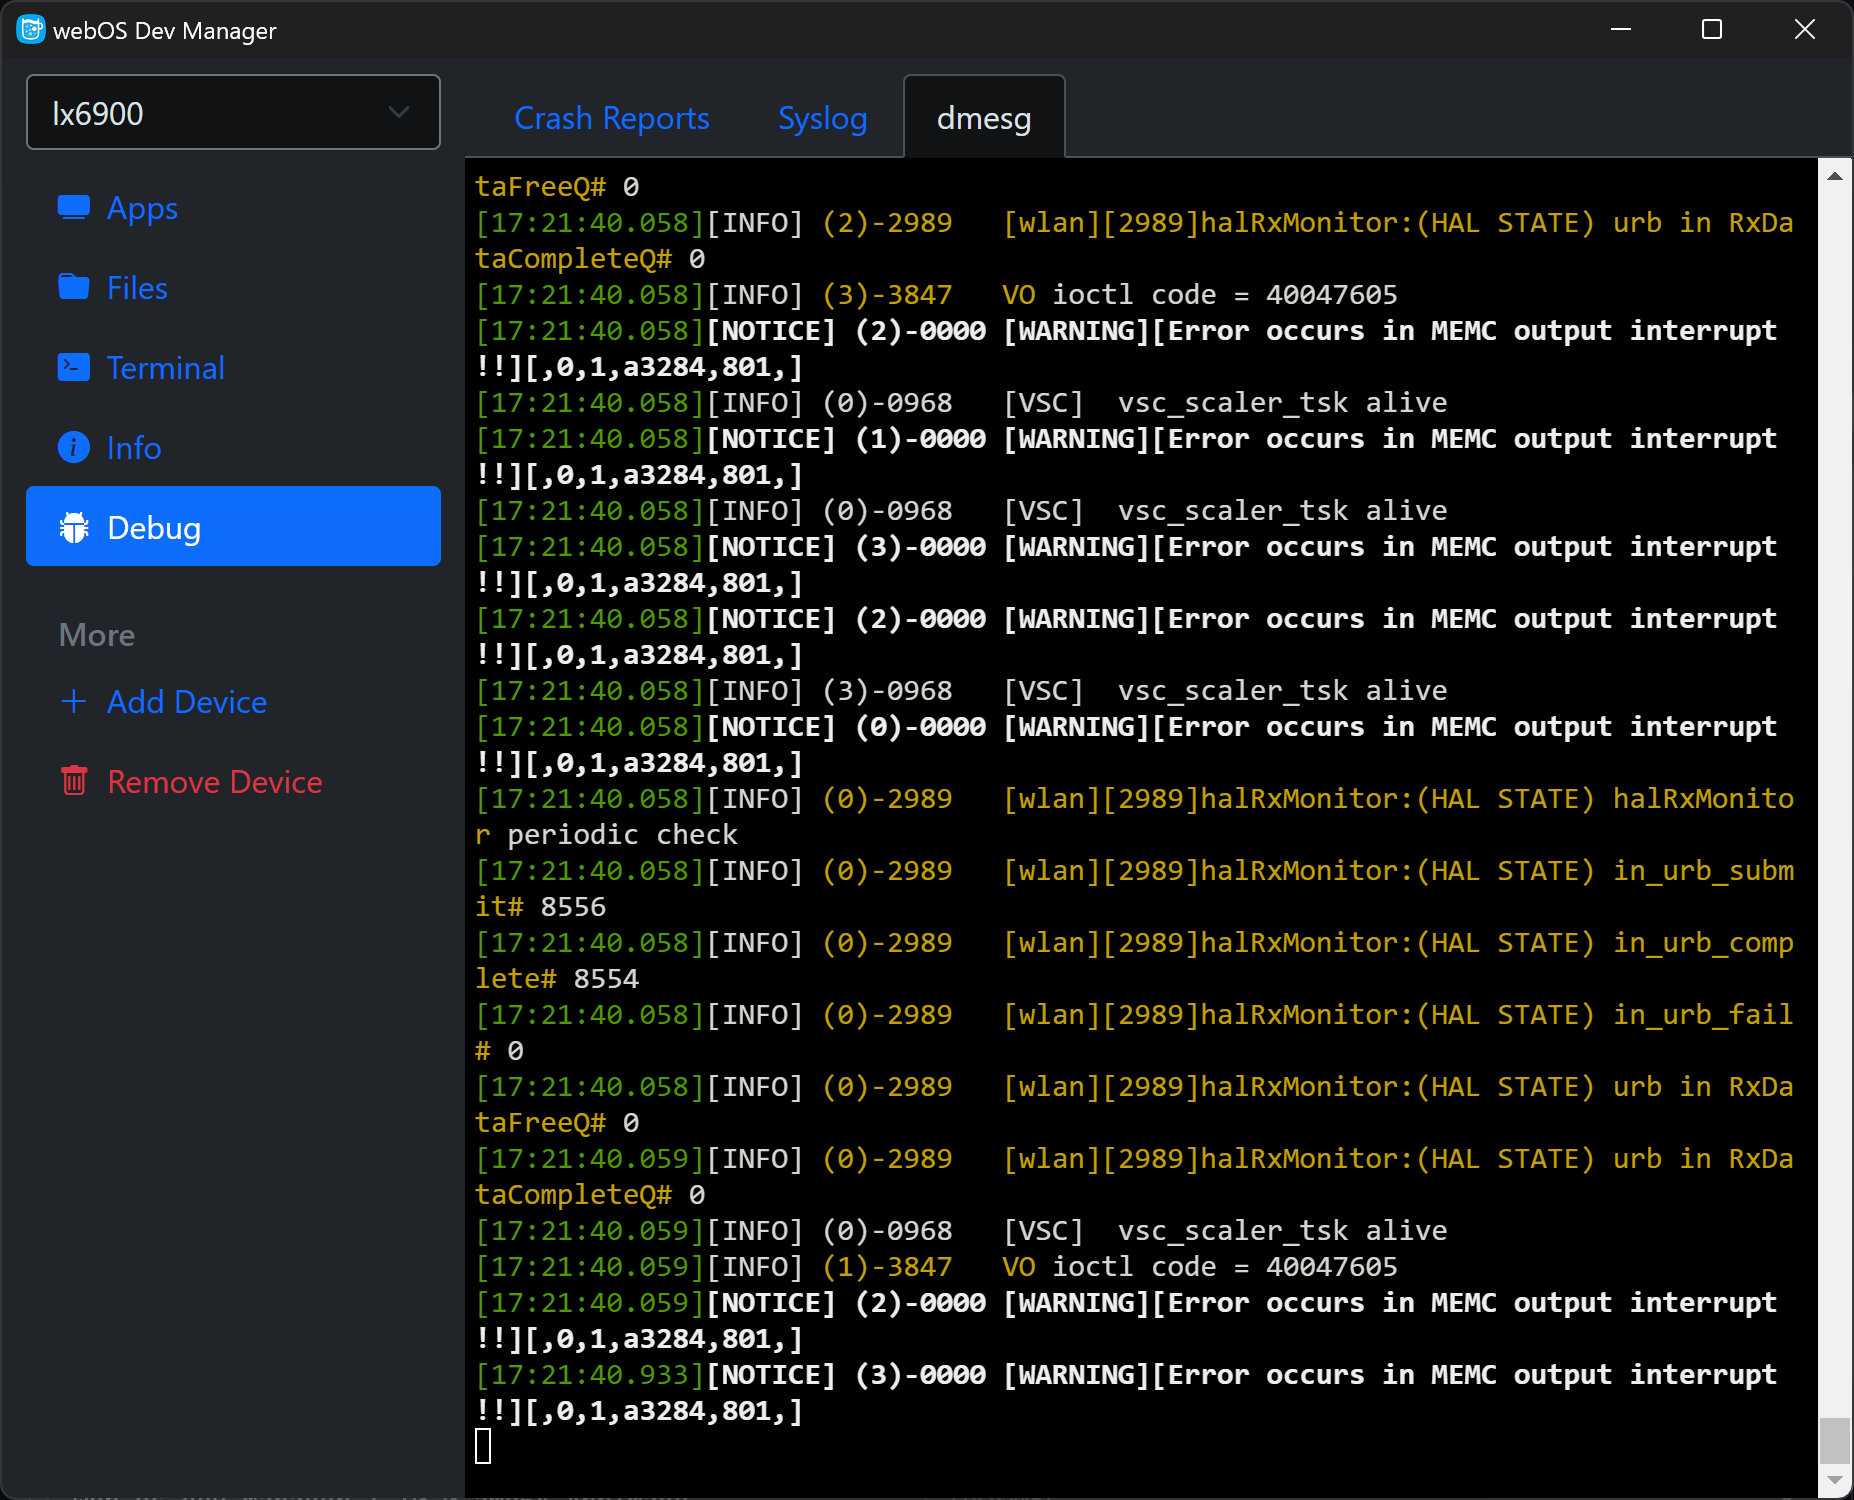Image resolution: width=1854 pixels, height=1500 pixels.
Task: Maximize the webOS Dev Manager window
Action: [1712, 30]
